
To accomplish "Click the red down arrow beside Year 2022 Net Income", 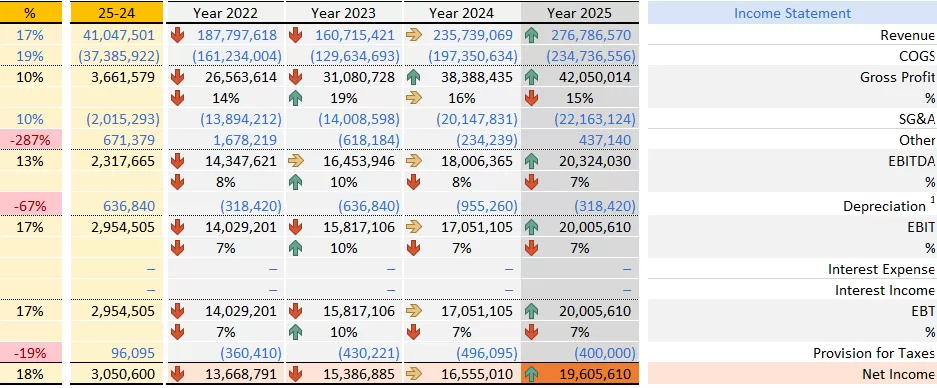I will [177, 374].
